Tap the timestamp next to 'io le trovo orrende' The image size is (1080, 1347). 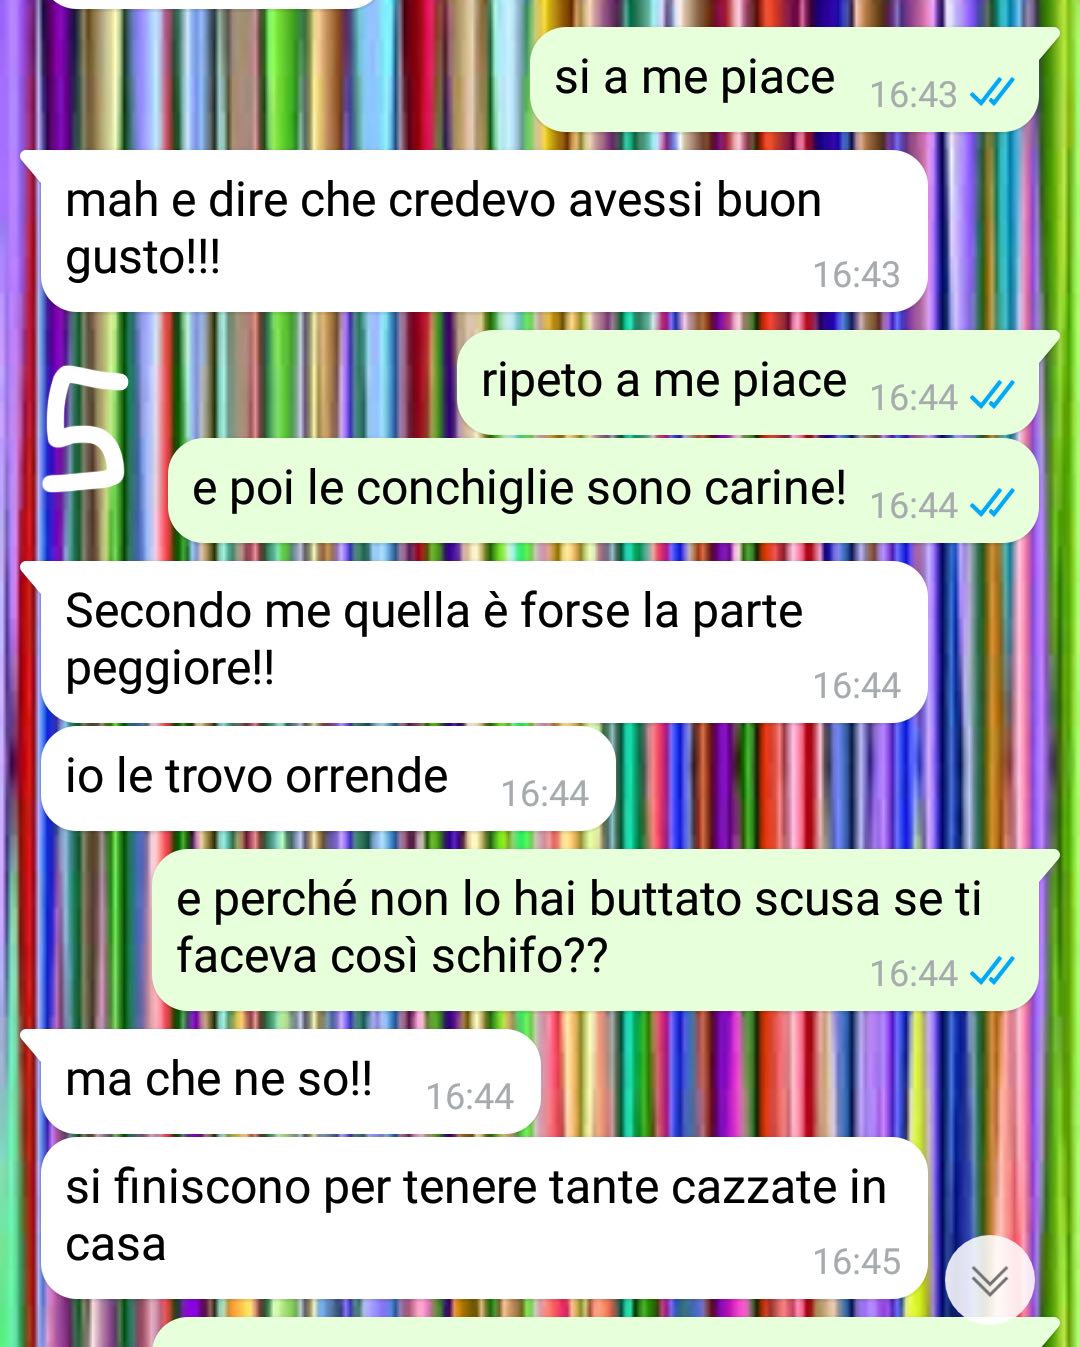(545, 794)
